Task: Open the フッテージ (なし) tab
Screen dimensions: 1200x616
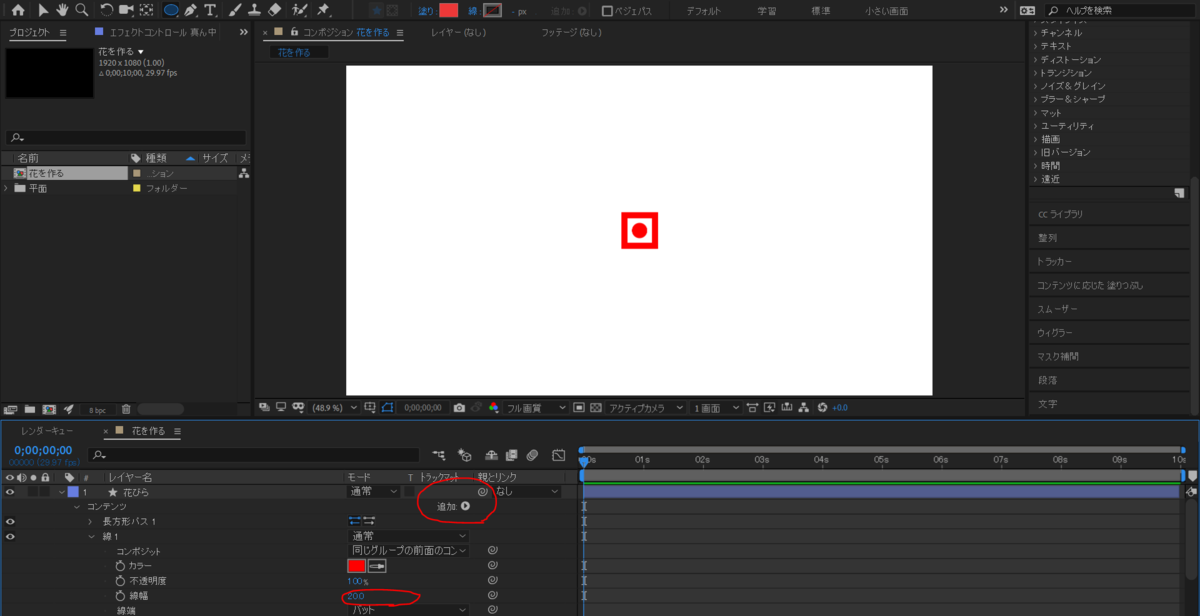Action: point(571,32)
